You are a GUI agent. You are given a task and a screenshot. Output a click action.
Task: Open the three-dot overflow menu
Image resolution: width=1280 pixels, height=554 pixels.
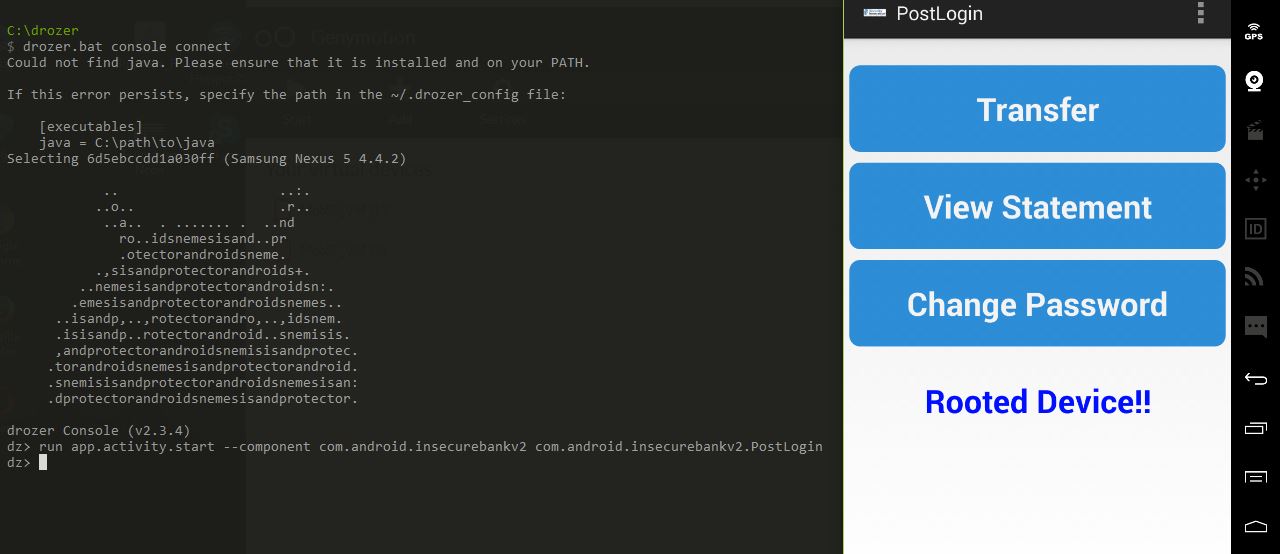(1200, 13)
